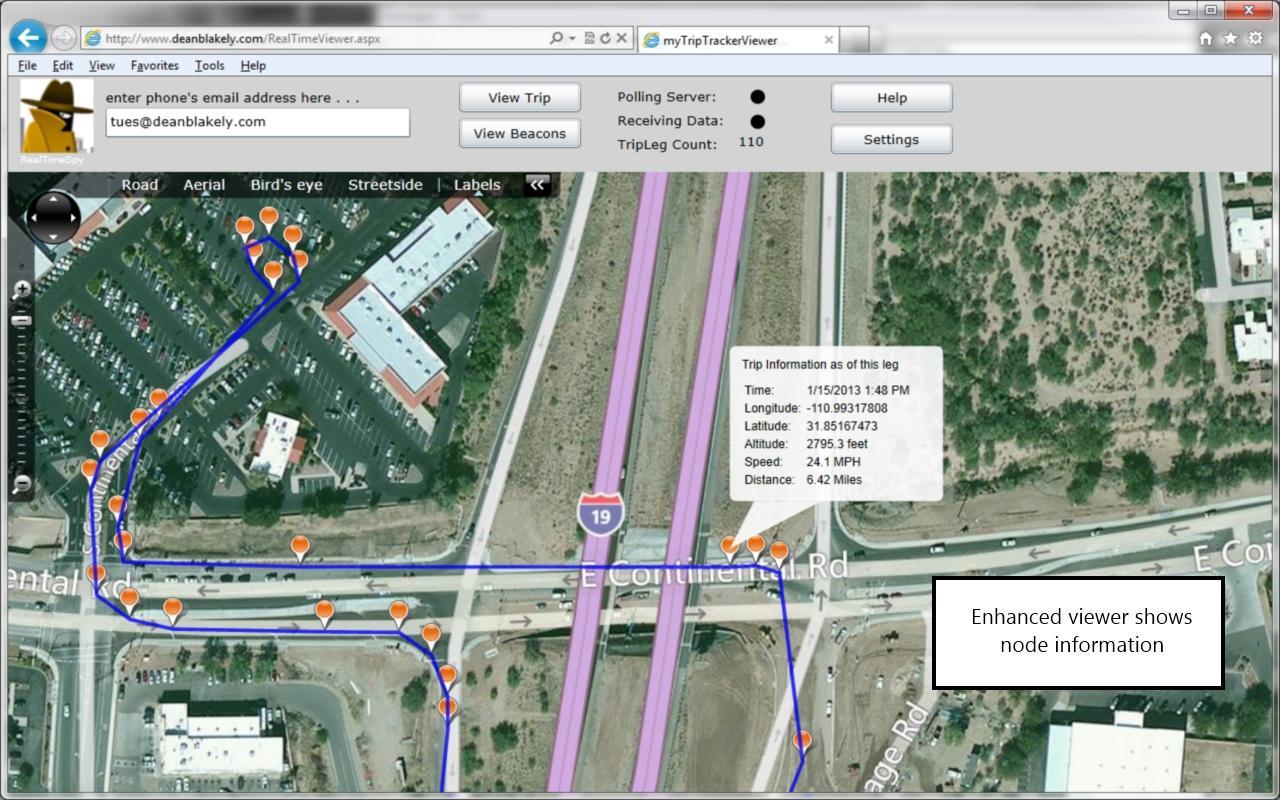The image size is (1280, 800).
Task: Click the phone email address input field
Action: (x=260, y=122)
